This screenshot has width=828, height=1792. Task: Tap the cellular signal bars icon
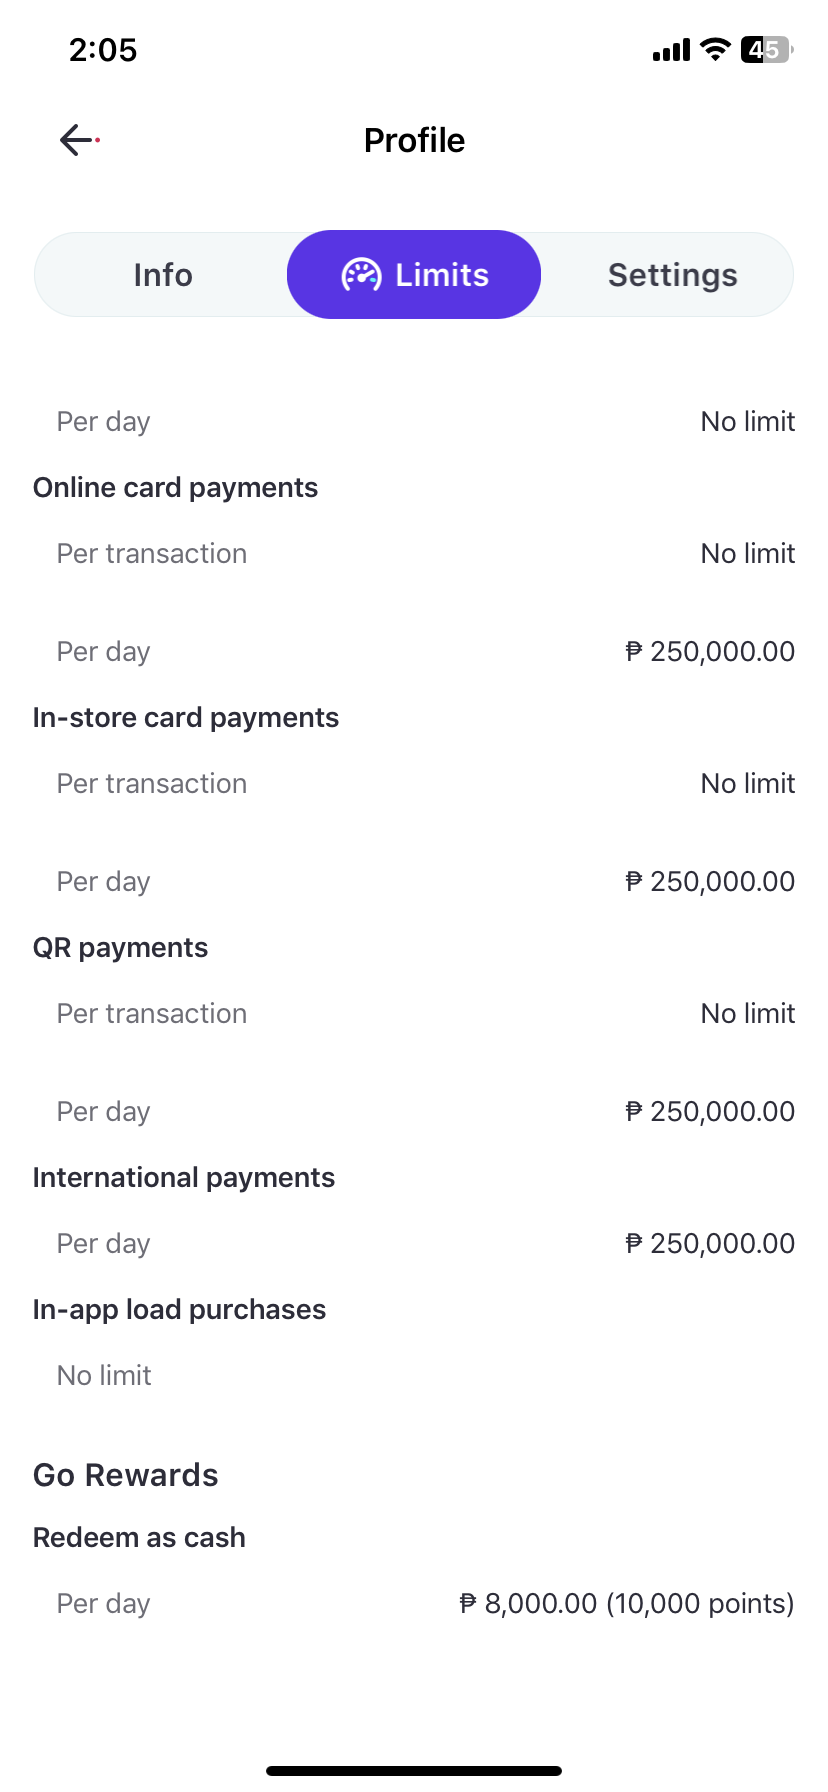click(x=671, y=50)
